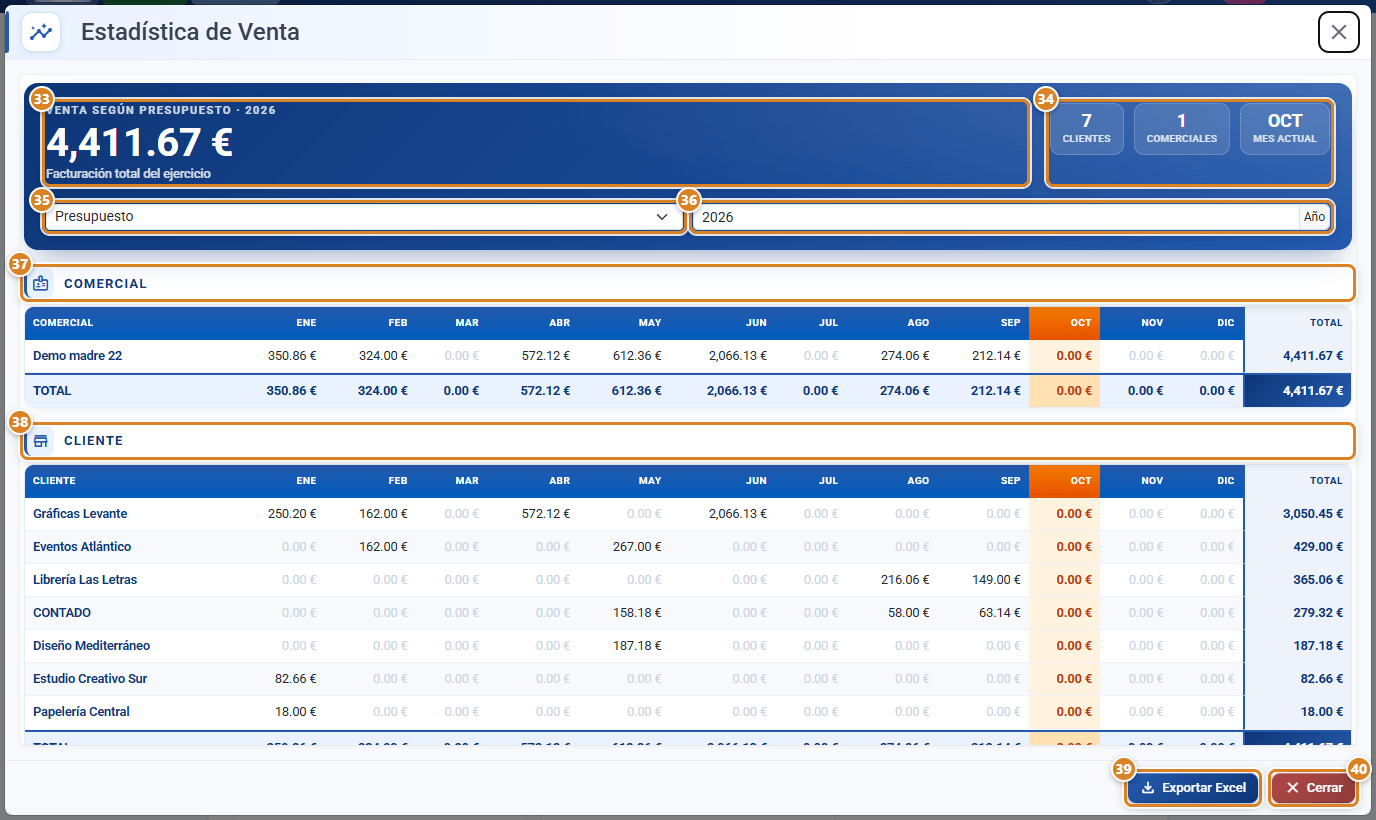
Task: Click the 216.06 € Librería Las Letras value
Action: (x=905, y=580)
